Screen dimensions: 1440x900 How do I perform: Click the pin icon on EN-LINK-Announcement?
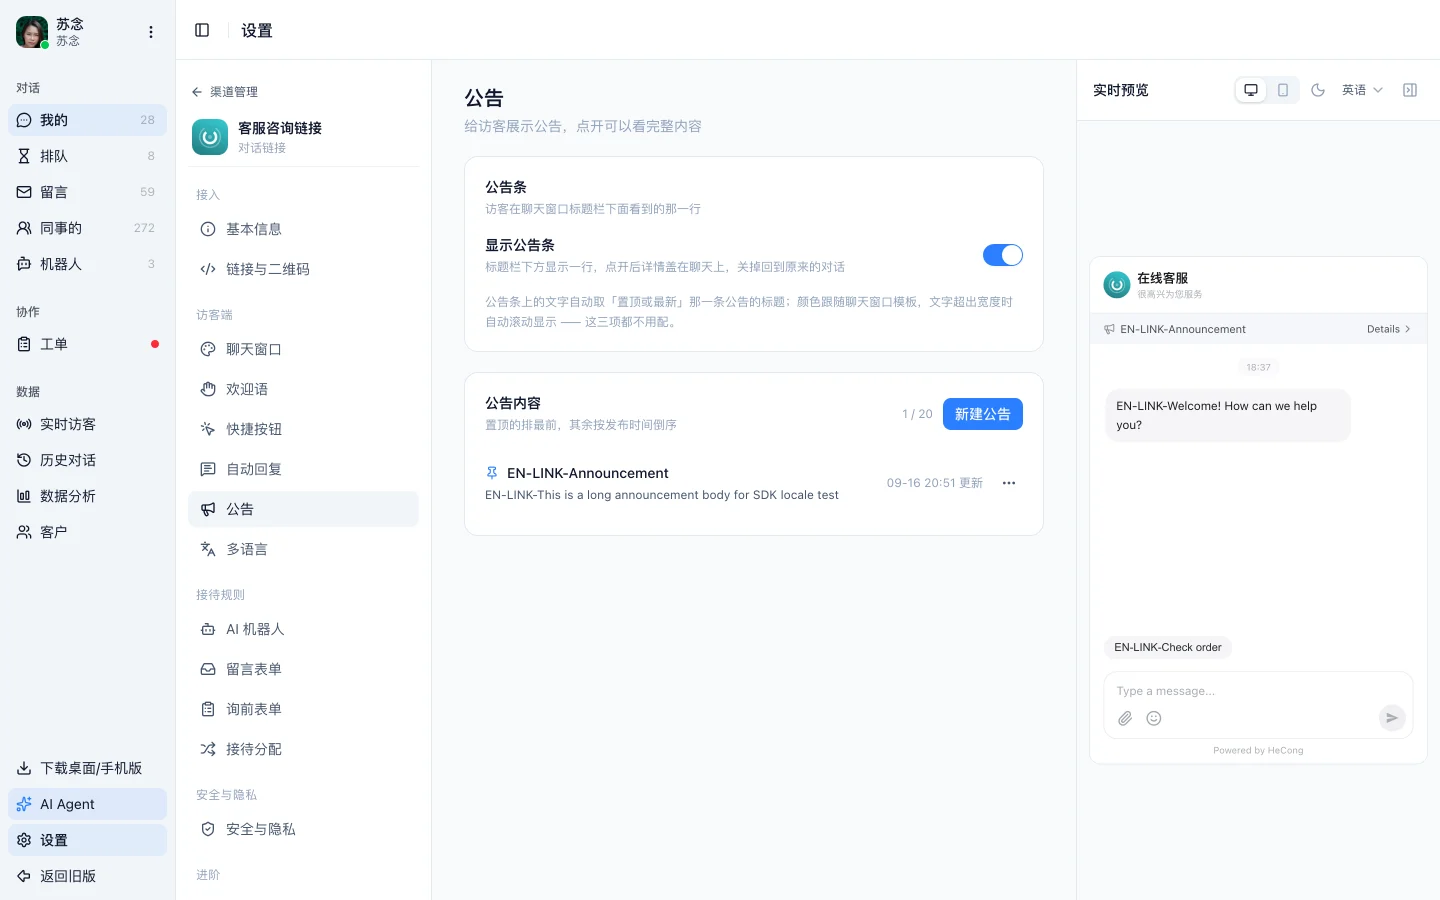[x=492, y=473]
